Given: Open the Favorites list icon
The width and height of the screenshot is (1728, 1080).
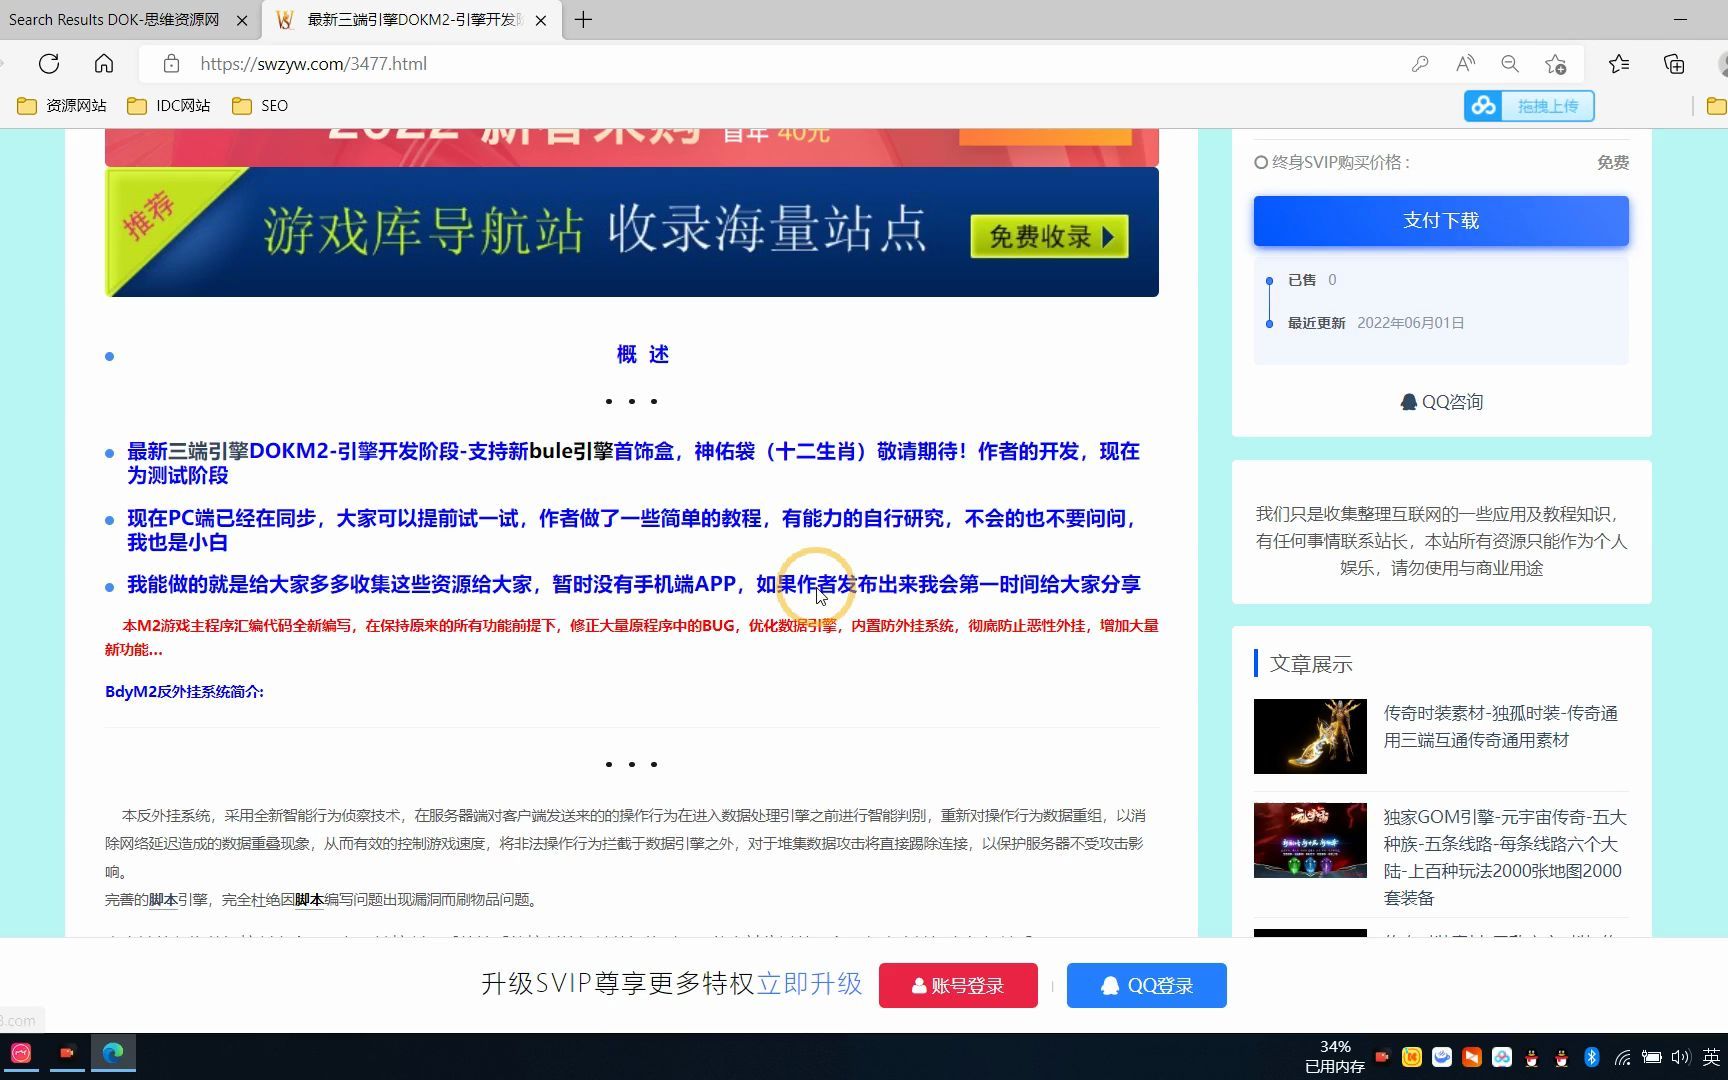Looking at the screenshot, I should 1619,64.
